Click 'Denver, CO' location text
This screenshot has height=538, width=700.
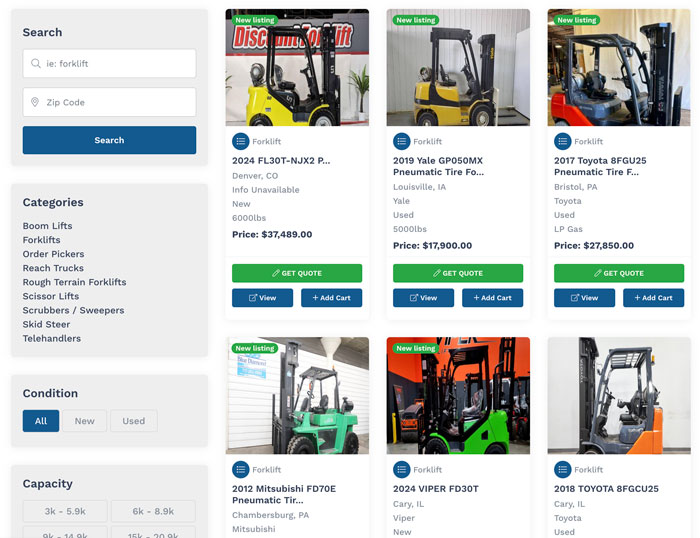(x=255, y=176)
